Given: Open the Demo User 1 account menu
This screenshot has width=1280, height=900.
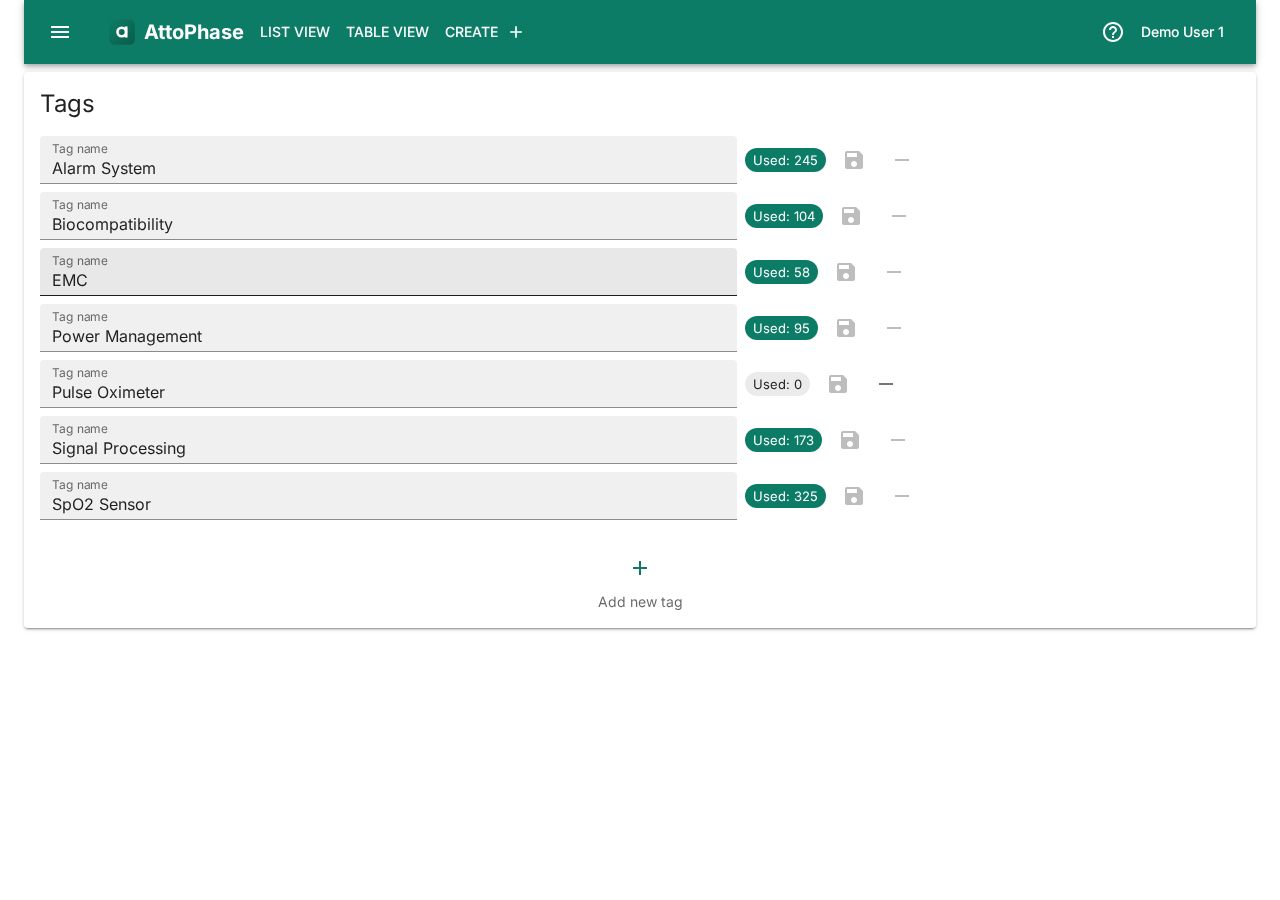Looking at the screenshot, I should click(1182, 31).
